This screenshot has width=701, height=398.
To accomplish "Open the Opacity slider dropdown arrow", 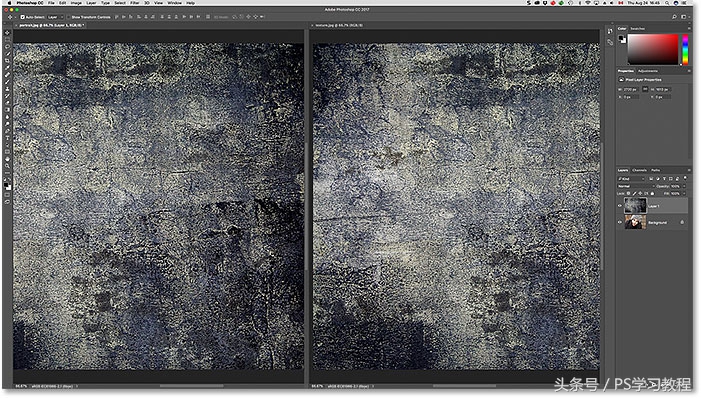I will tap(684, 186).
